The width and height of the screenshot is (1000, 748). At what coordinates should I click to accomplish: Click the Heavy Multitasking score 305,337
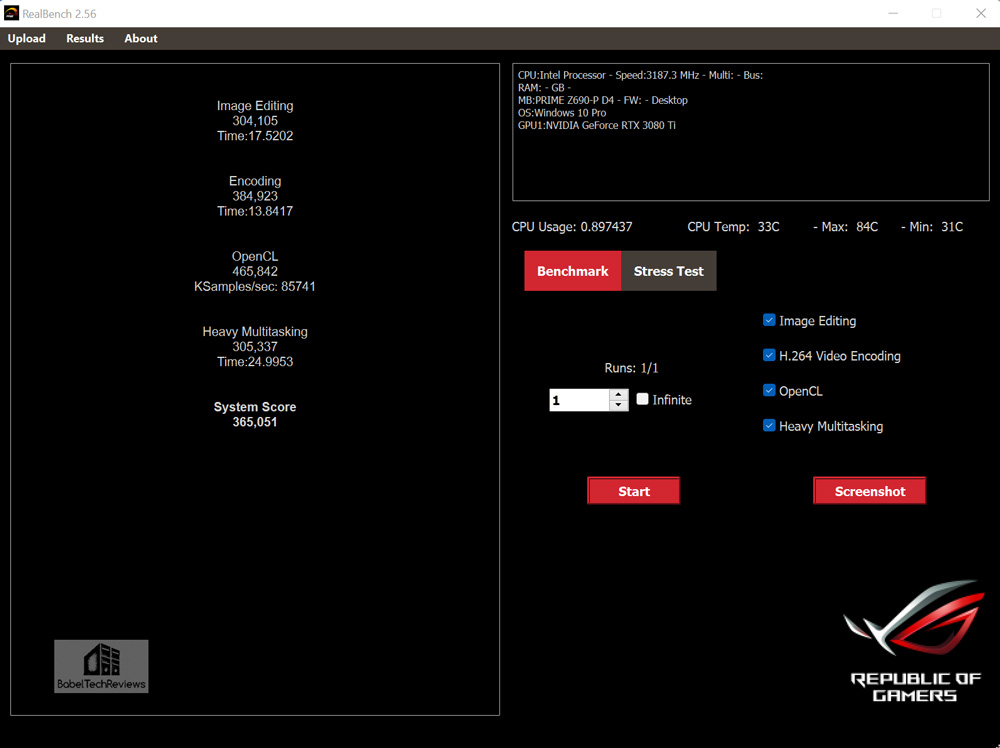tap(255, 347)
